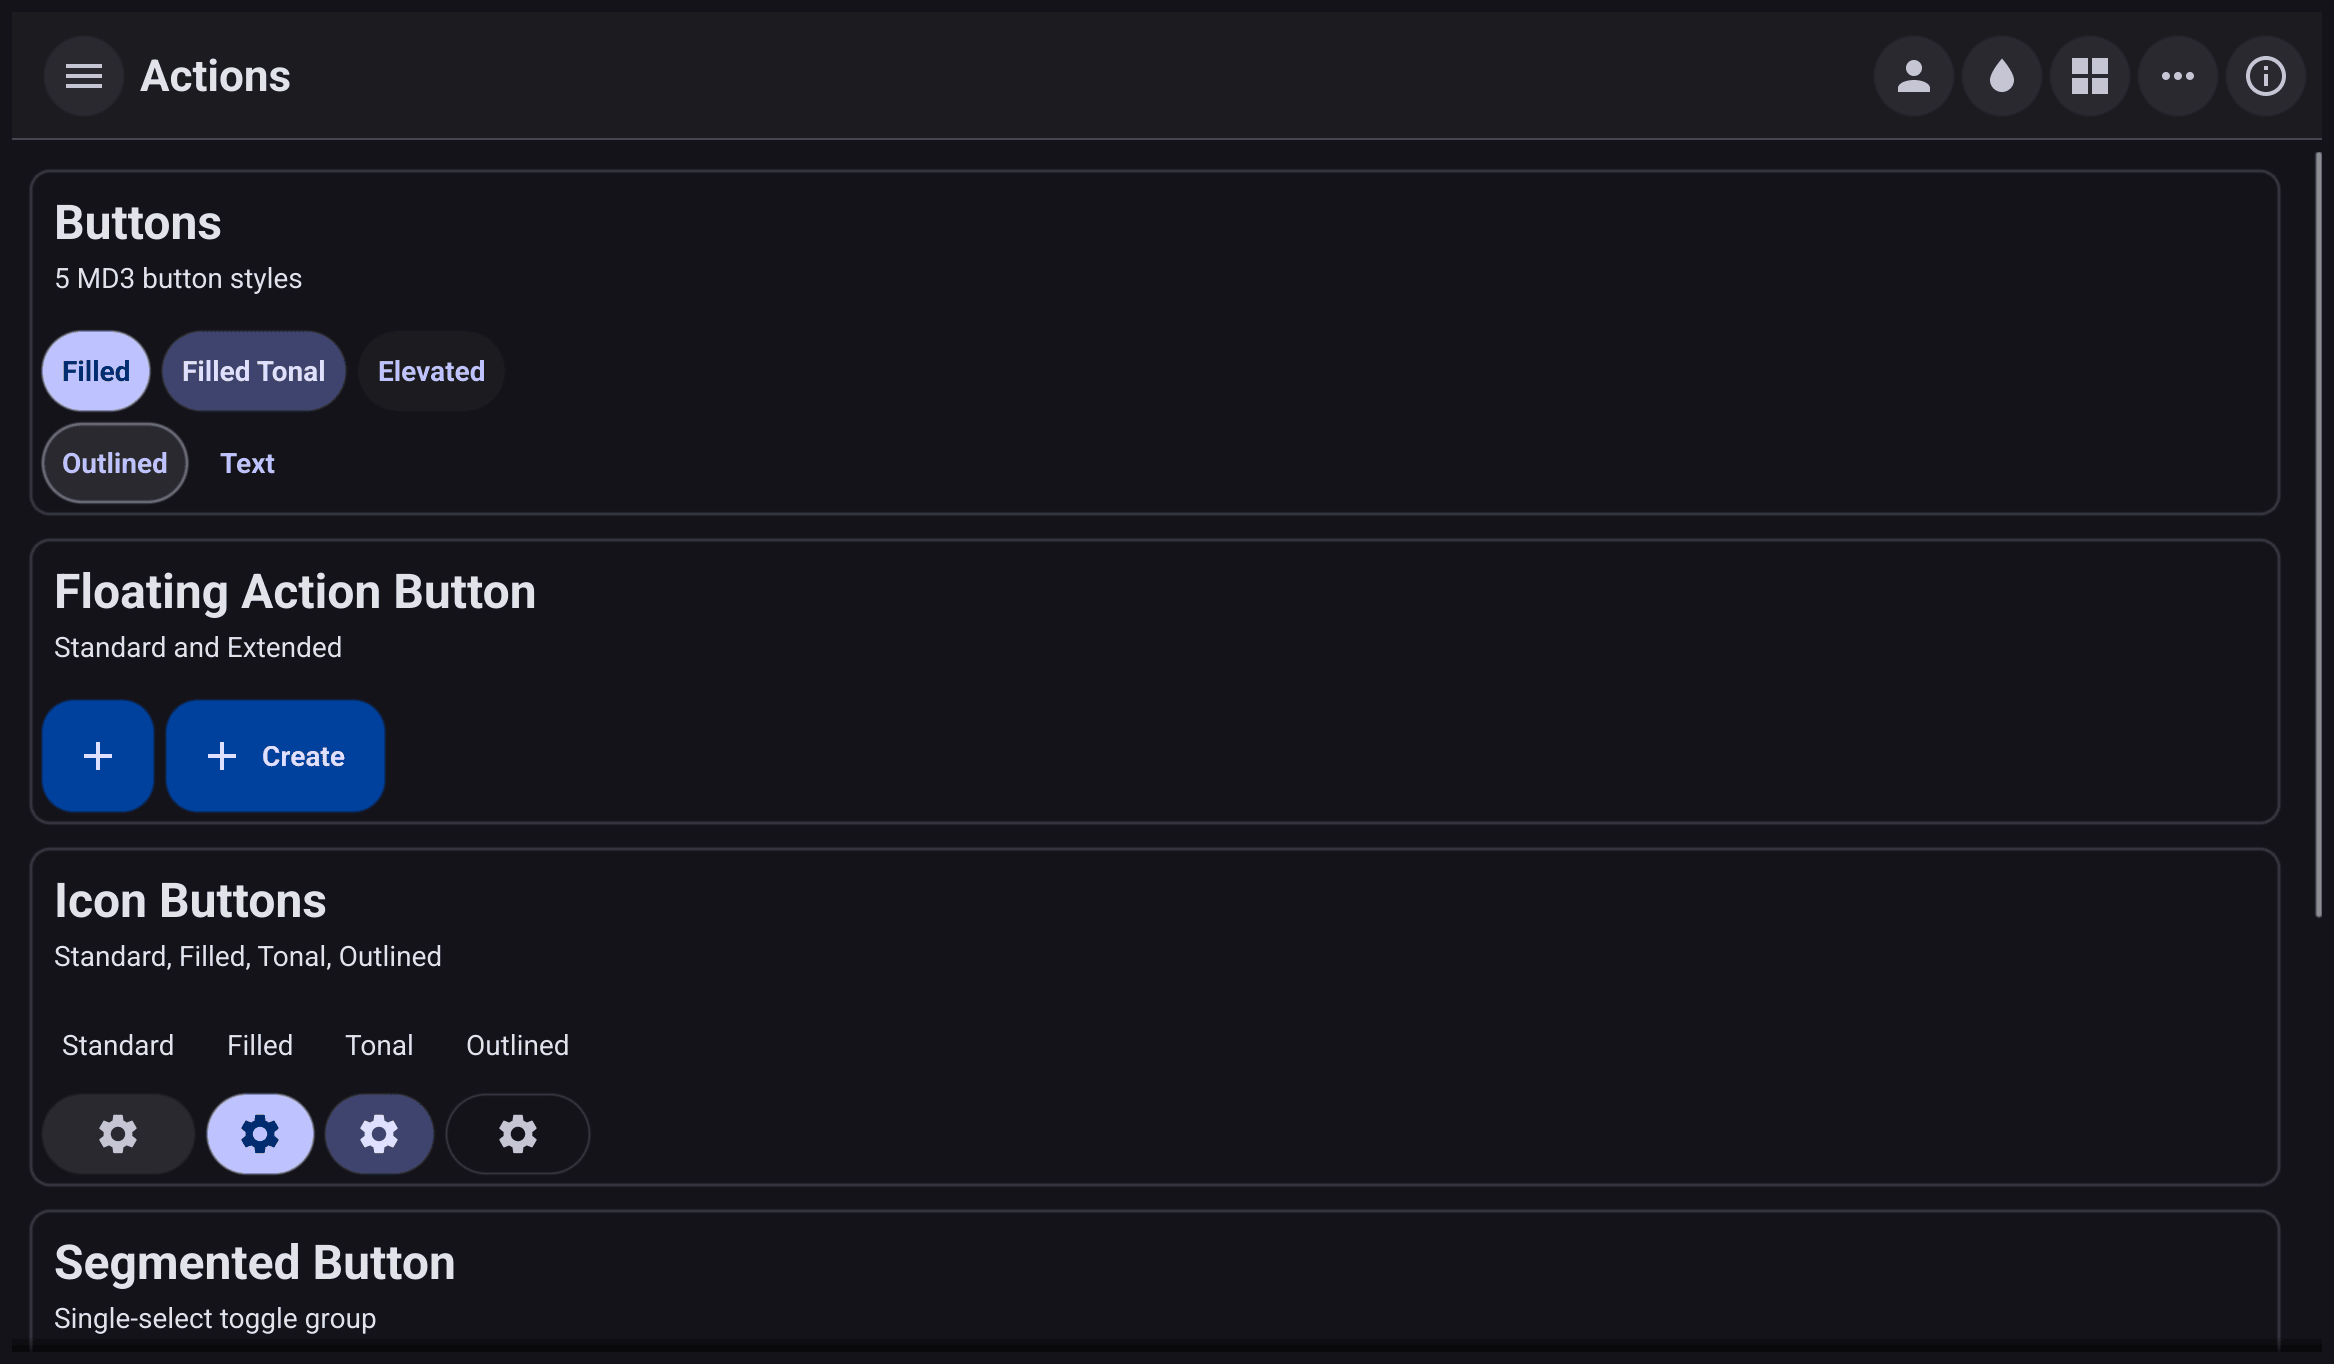
Task: Click the Actions page title
Action: 215,76
